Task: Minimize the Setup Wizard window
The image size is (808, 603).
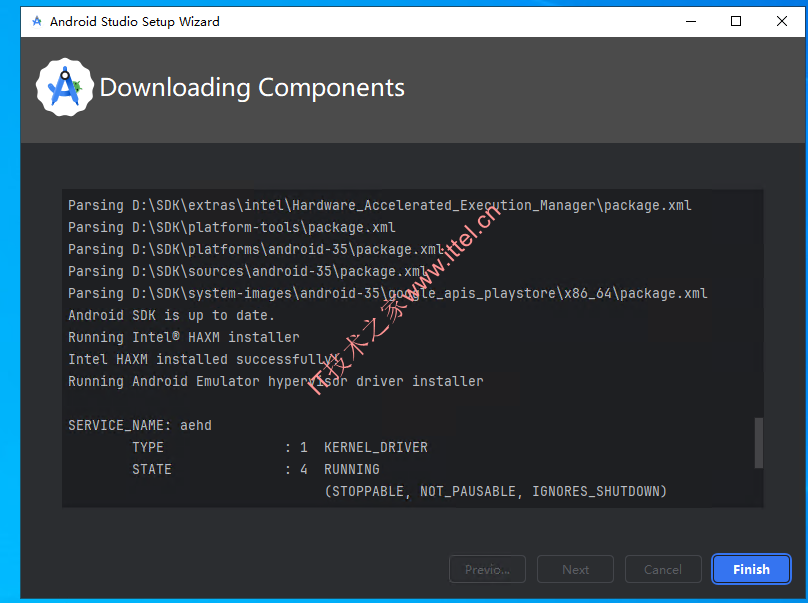Action: coord(691,21)
